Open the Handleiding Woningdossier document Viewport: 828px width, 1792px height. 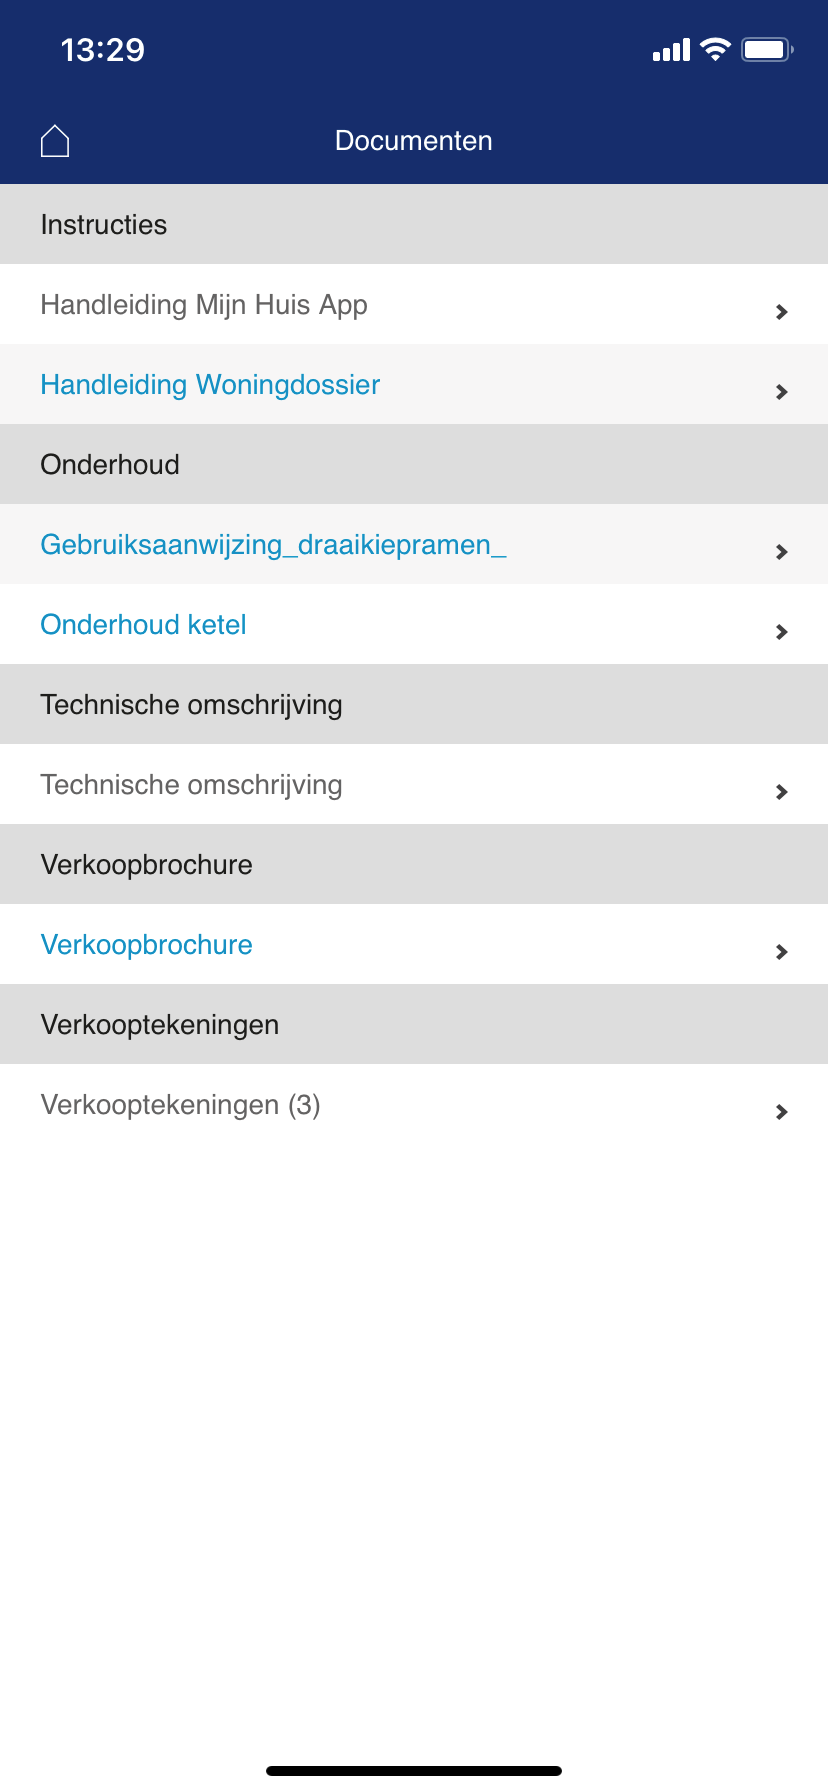209,385
